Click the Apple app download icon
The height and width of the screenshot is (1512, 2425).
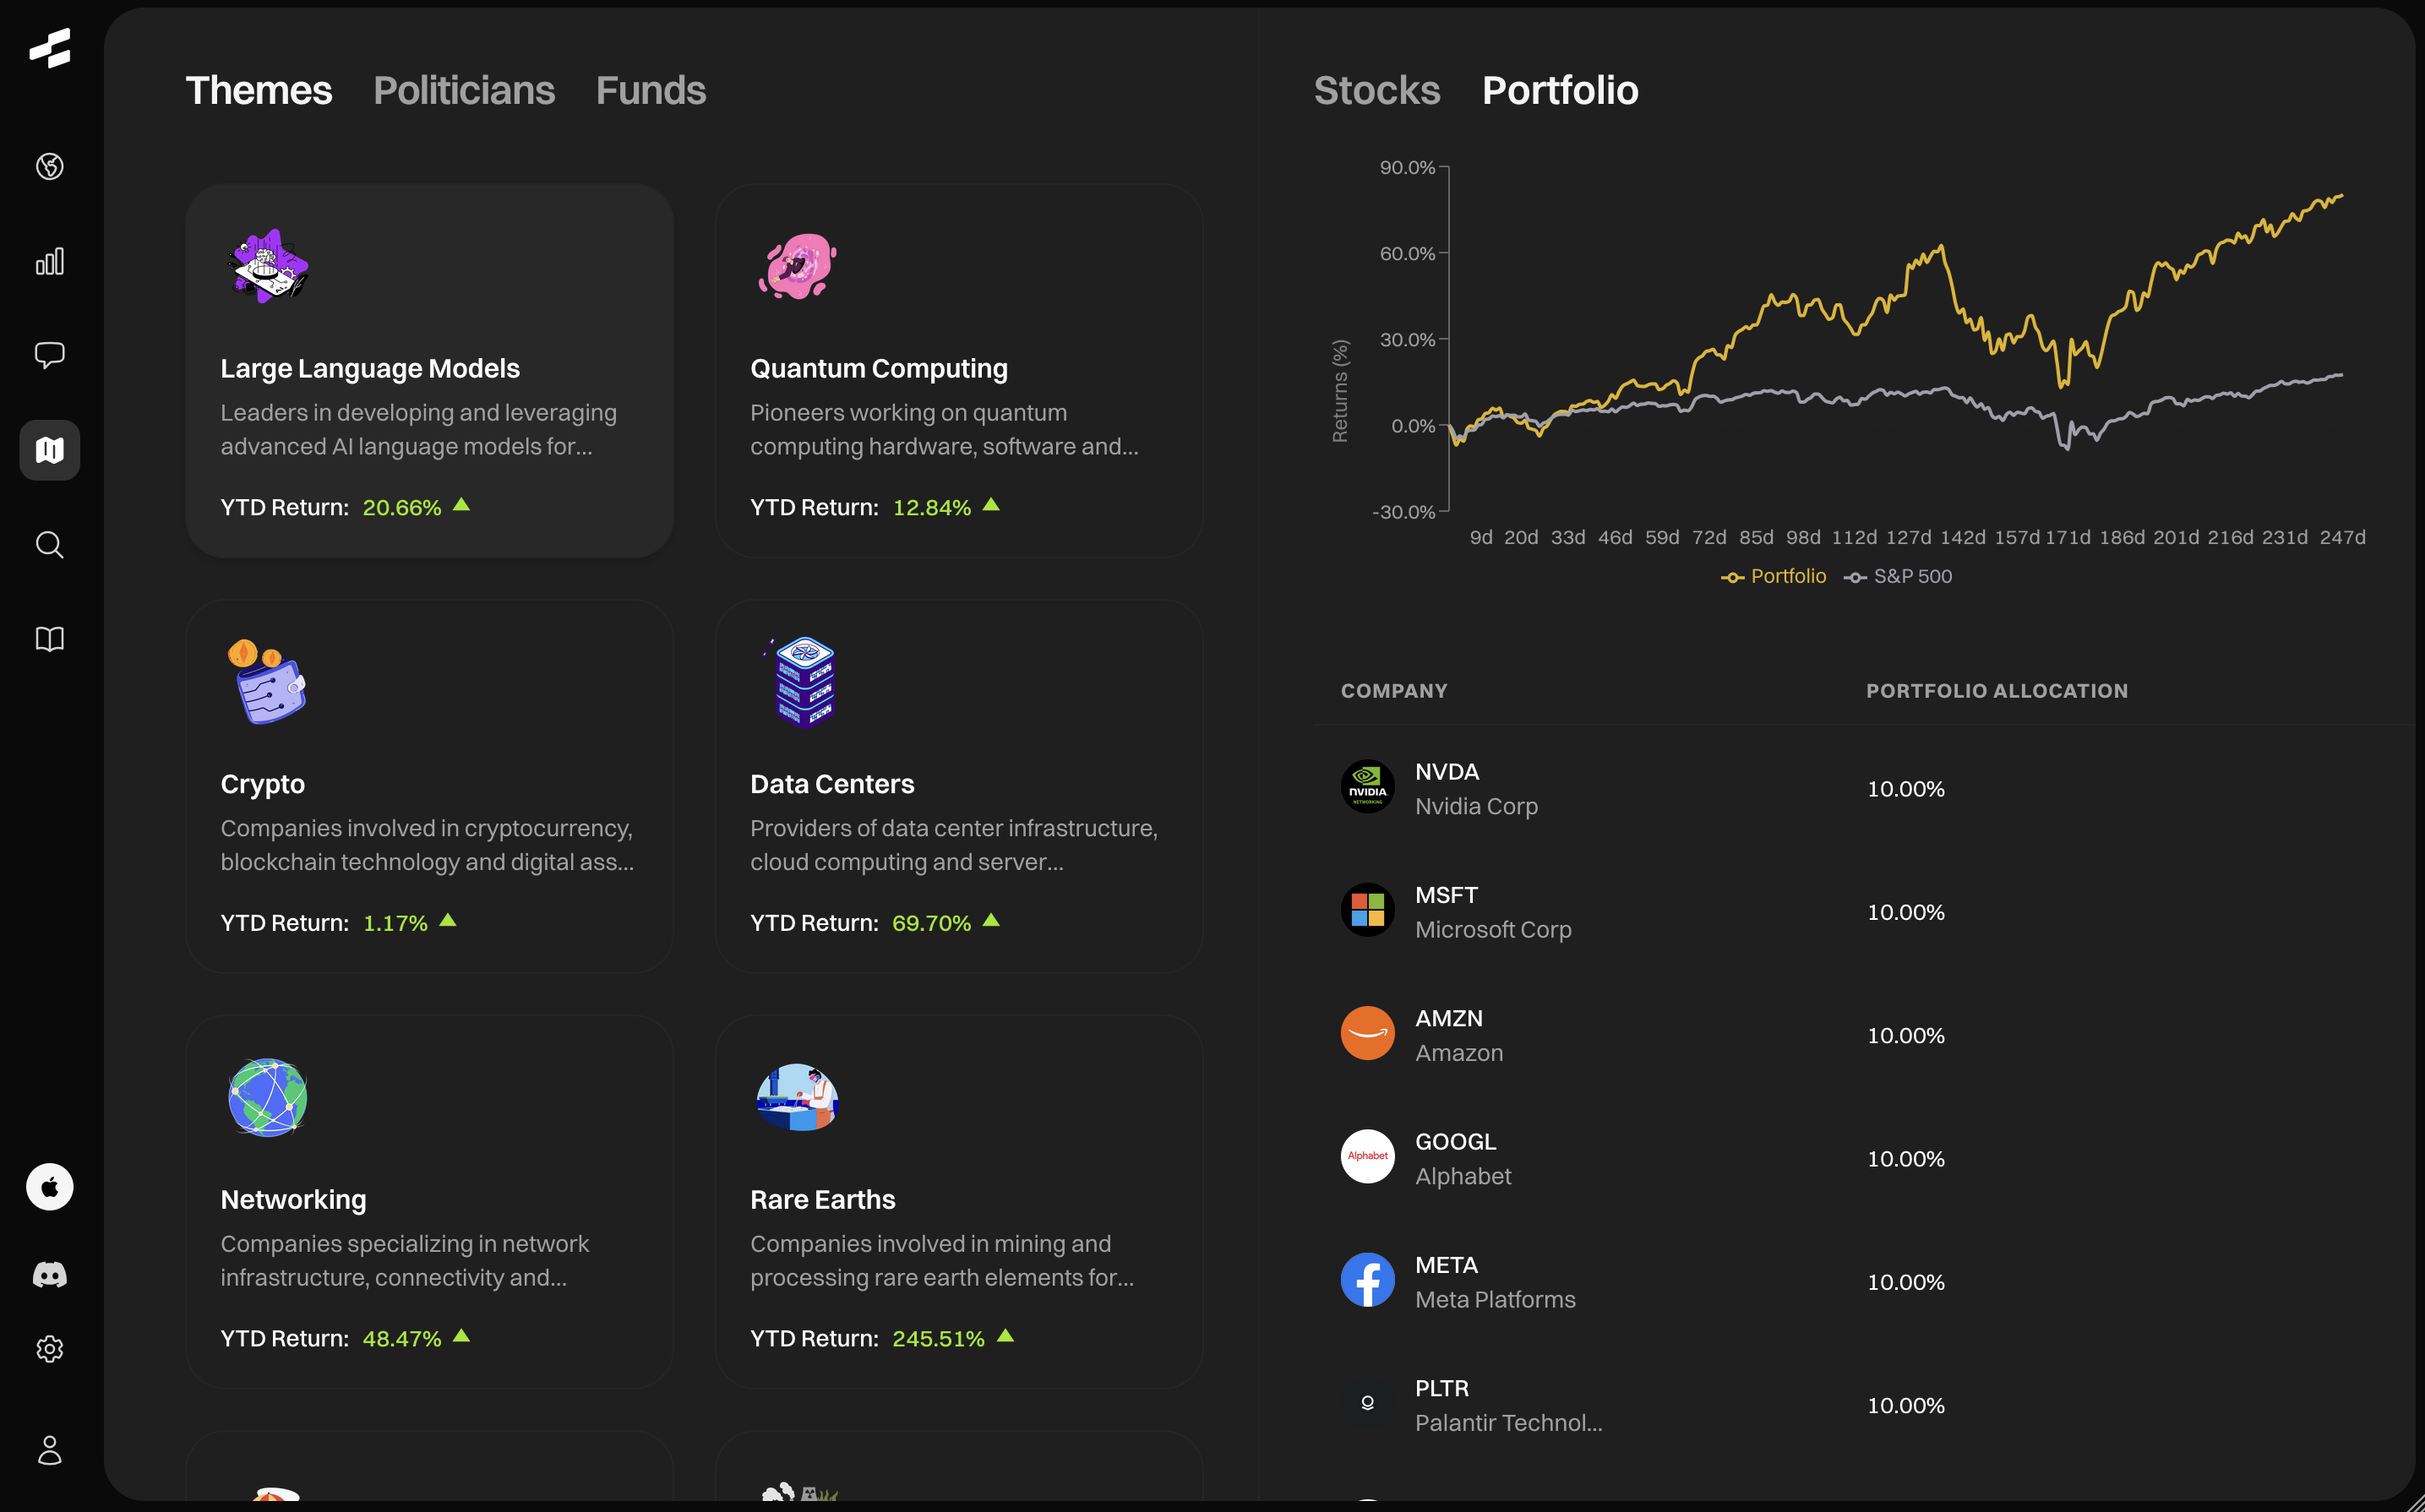pyautogui.click(x=49, y=1187)
